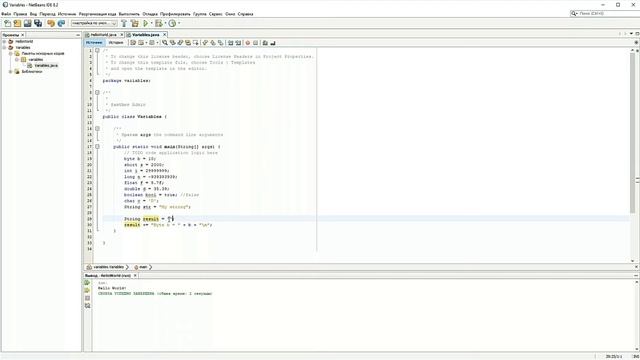The height and width of the screenshot is (360, 640).
Task: Open the dropdown arrow beside Profile icon
Action: pos(179,23)
